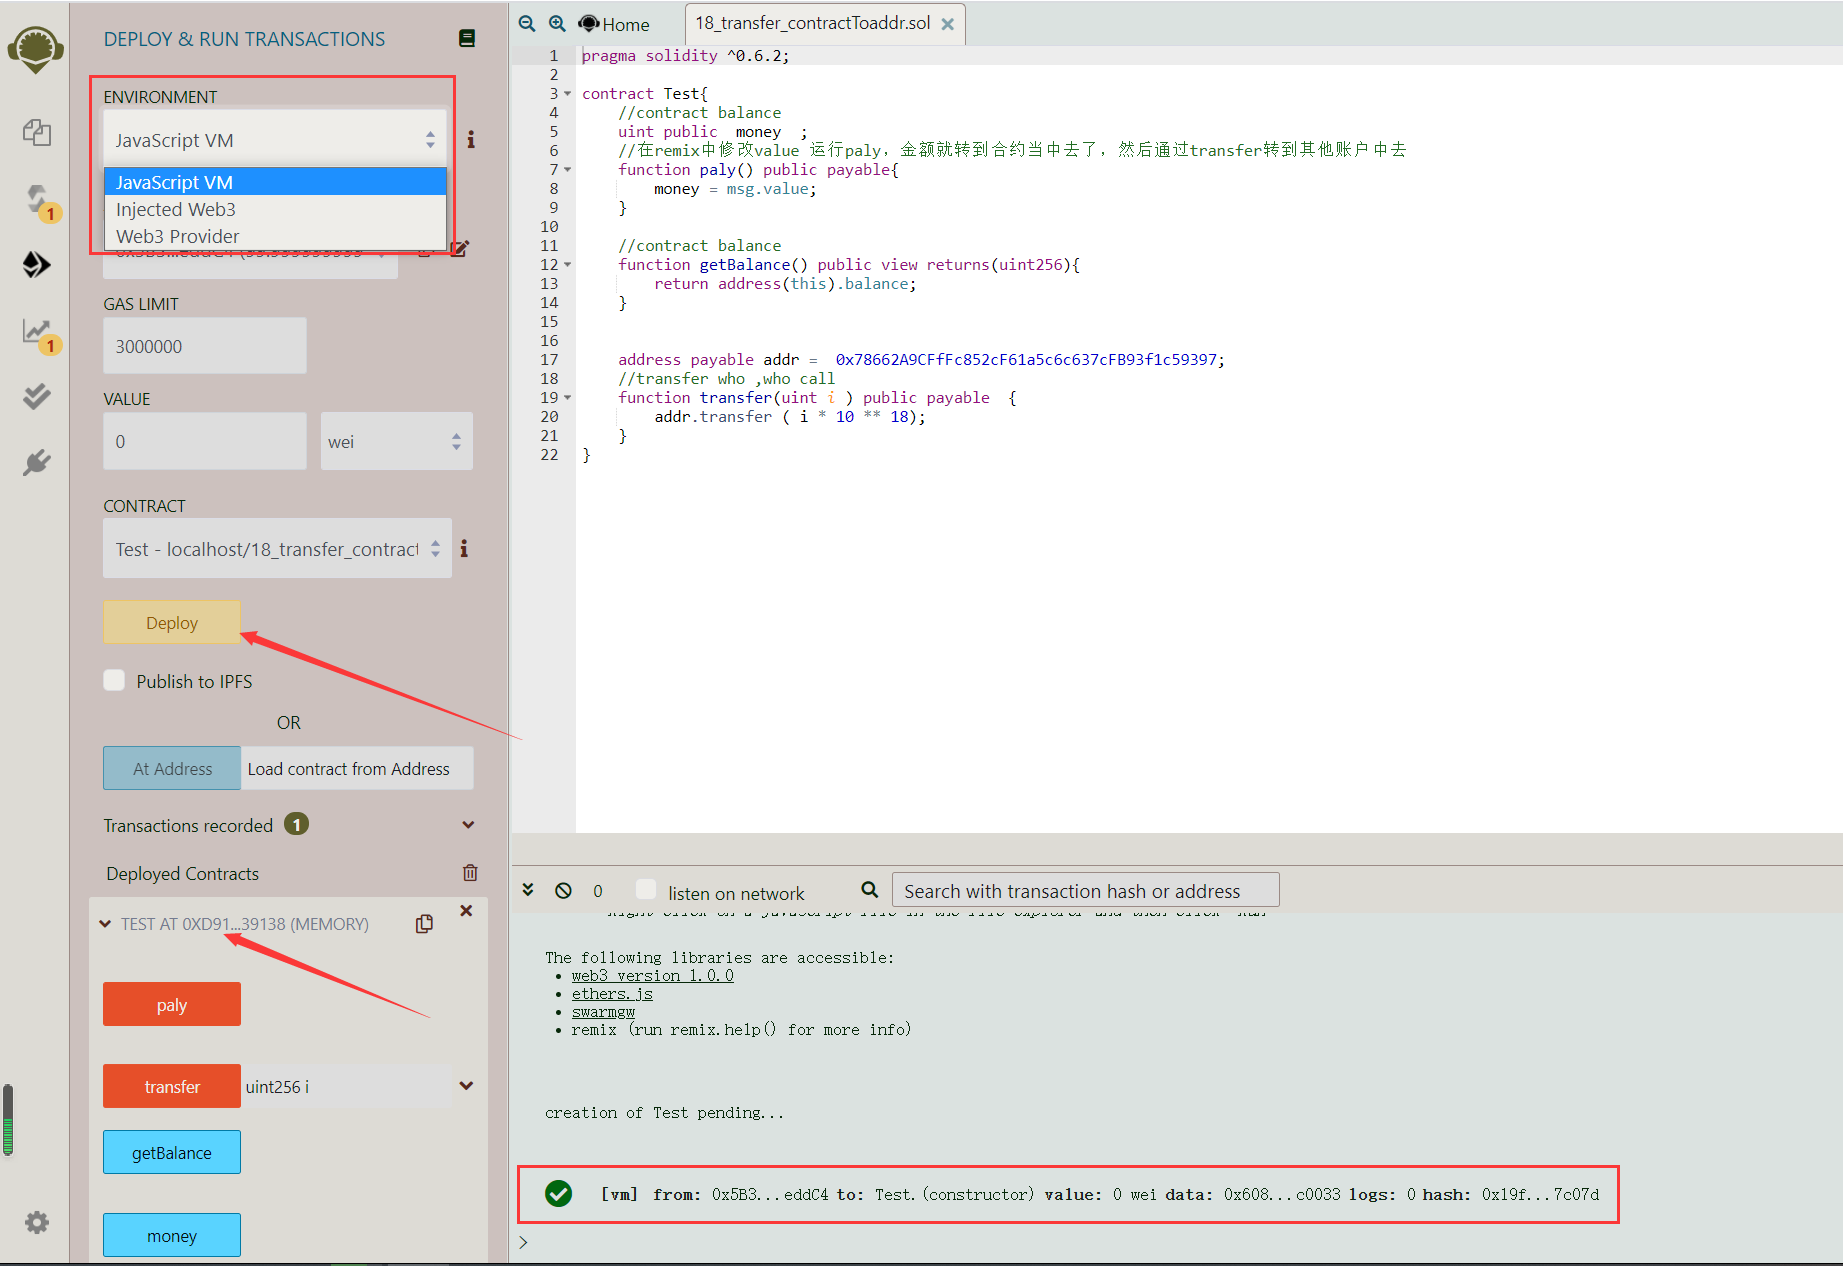Viewport: 1843px width, 1266px height.
Task: Clear the terminal console with ban icon
Action: (x=564, y=890)
